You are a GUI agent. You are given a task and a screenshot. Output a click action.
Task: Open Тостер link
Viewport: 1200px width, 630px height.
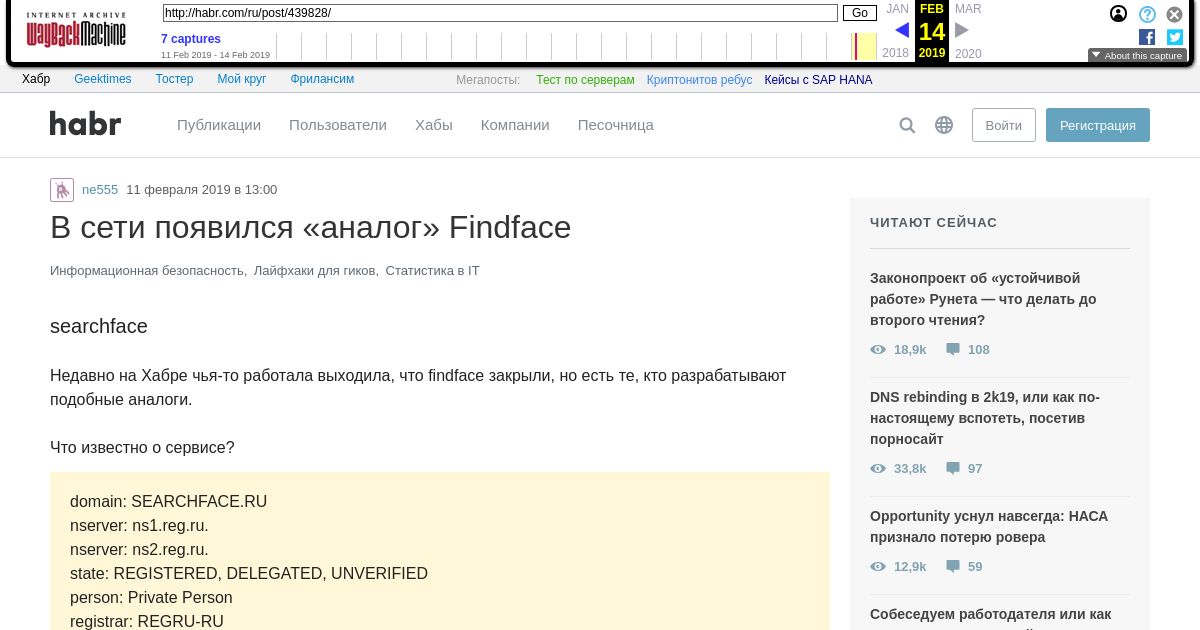coord(175,79)
